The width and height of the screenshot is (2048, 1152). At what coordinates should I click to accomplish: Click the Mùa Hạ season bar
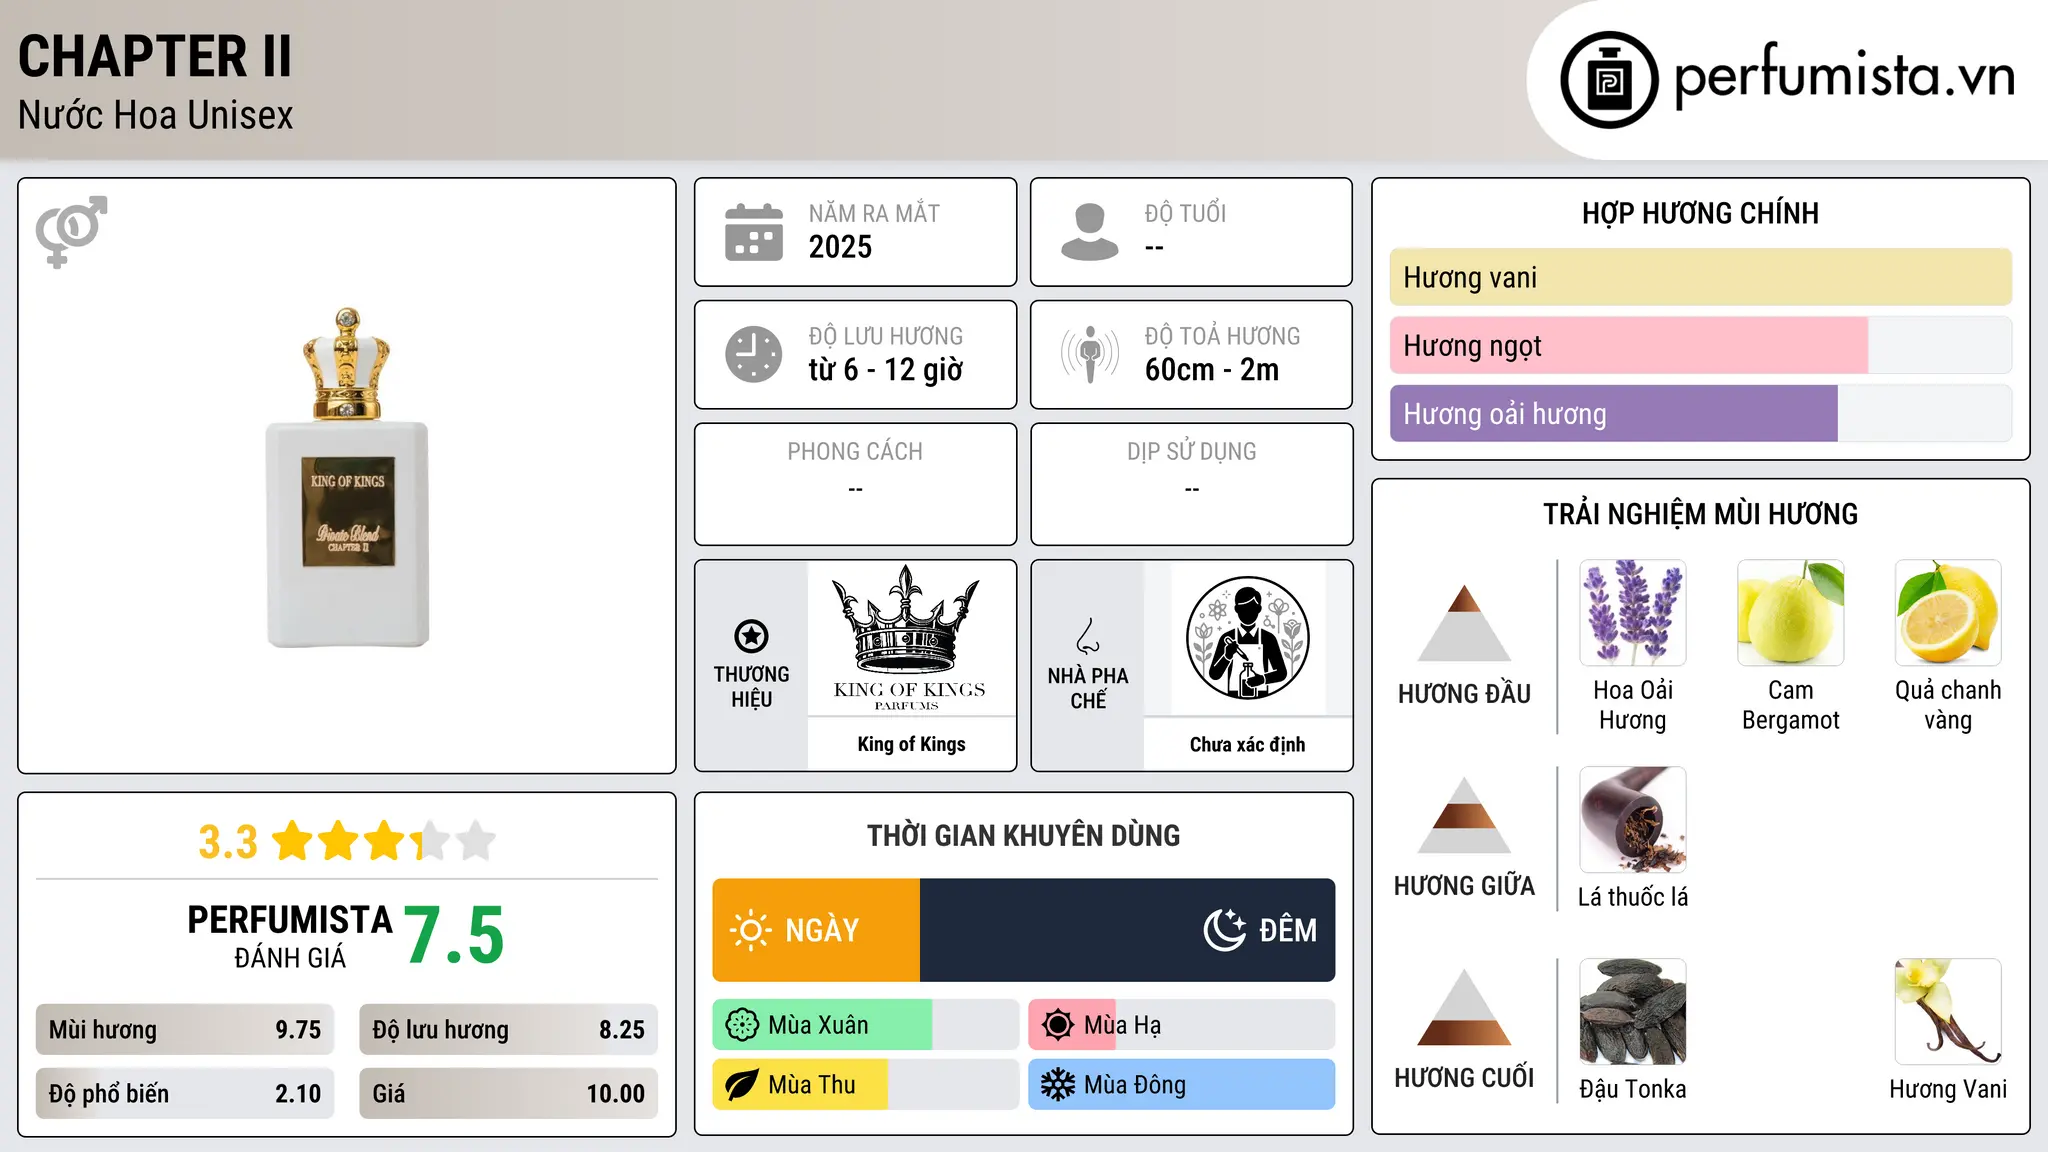(1182, 1025)
